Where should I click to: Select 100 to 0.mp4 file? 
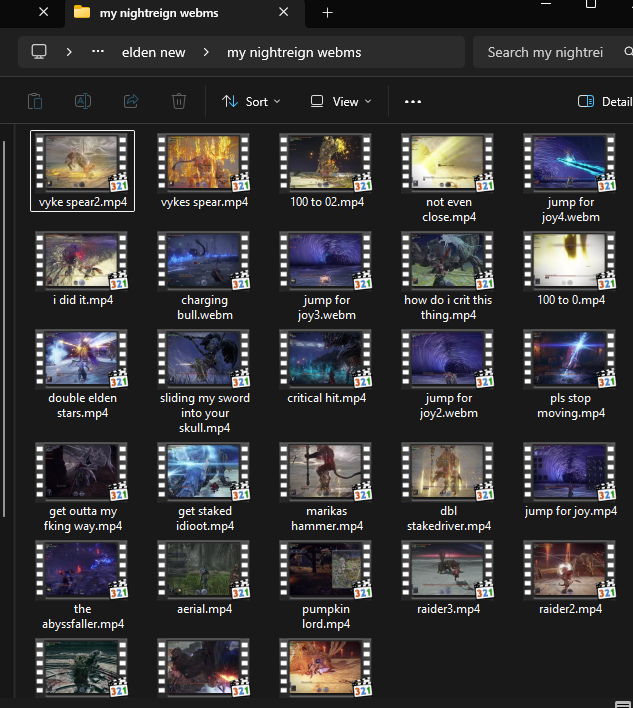point(571,269)
